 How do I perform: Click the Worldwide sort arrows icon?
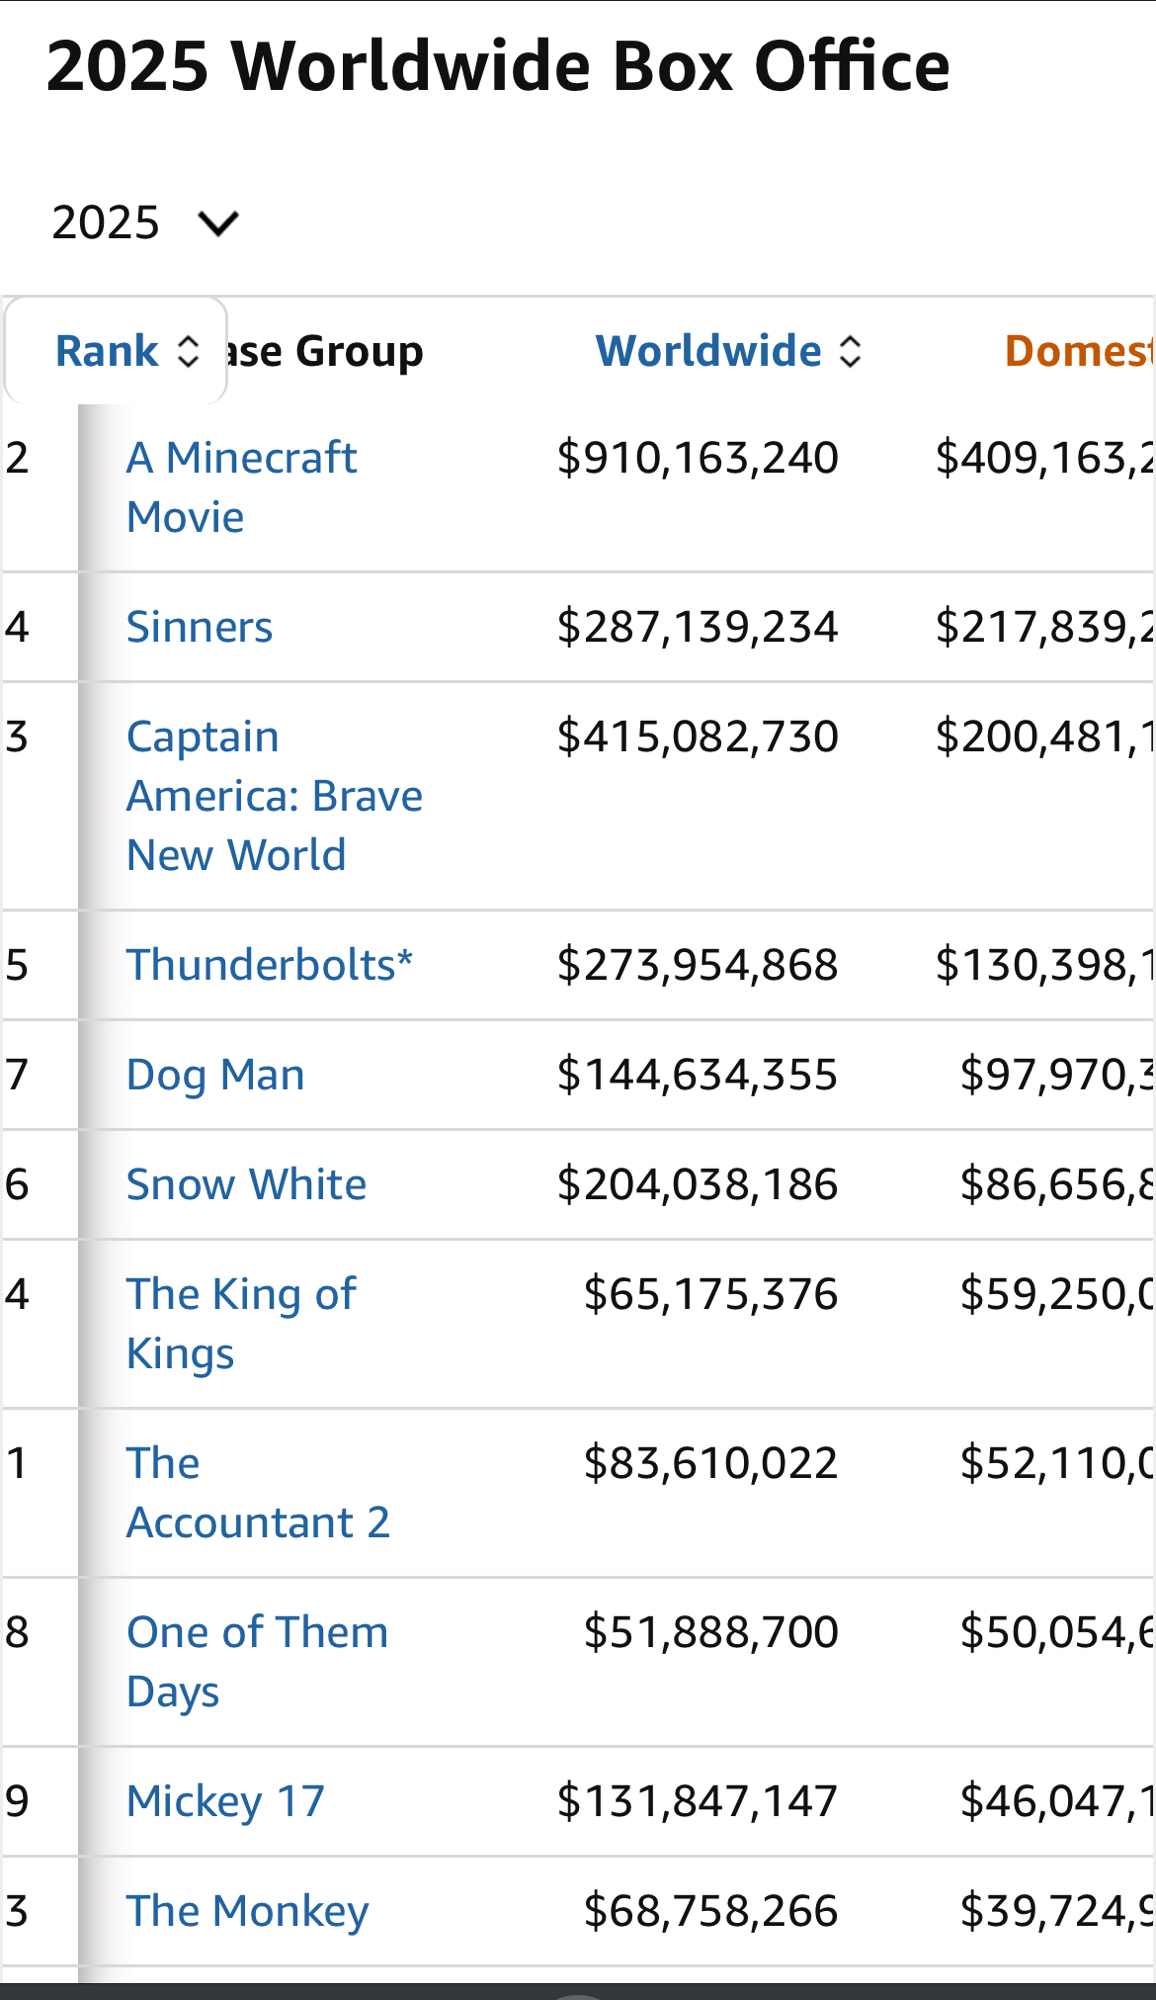click(850, 352)
